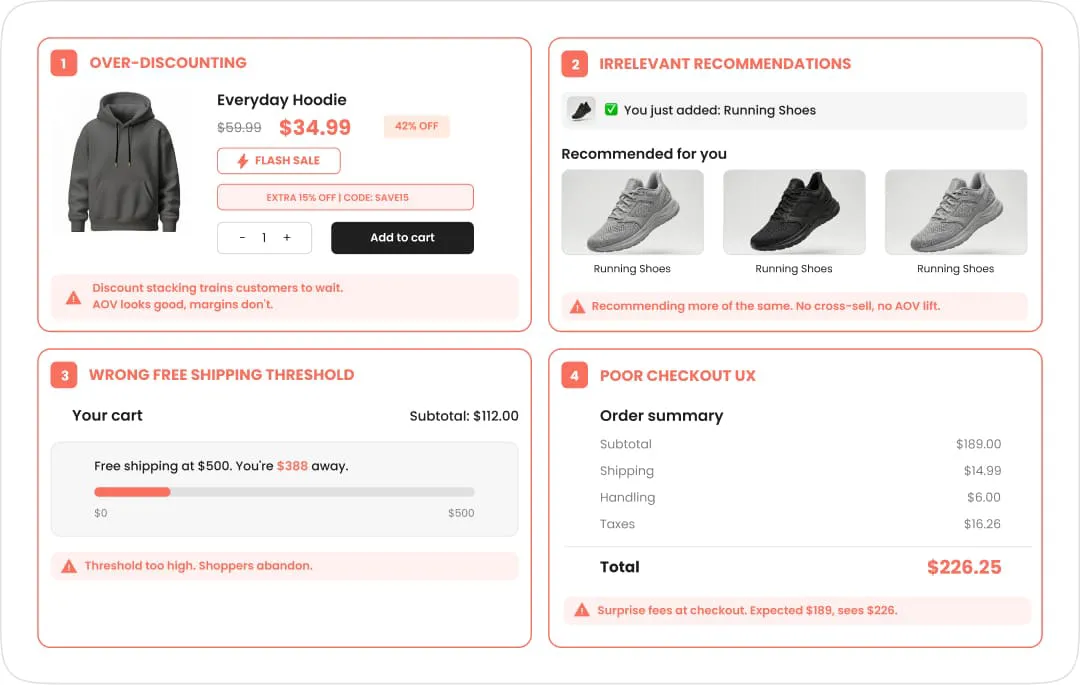Click the warning triangle next to discount stacking message
Screen dimensions: 1080x685
point(73,297)
